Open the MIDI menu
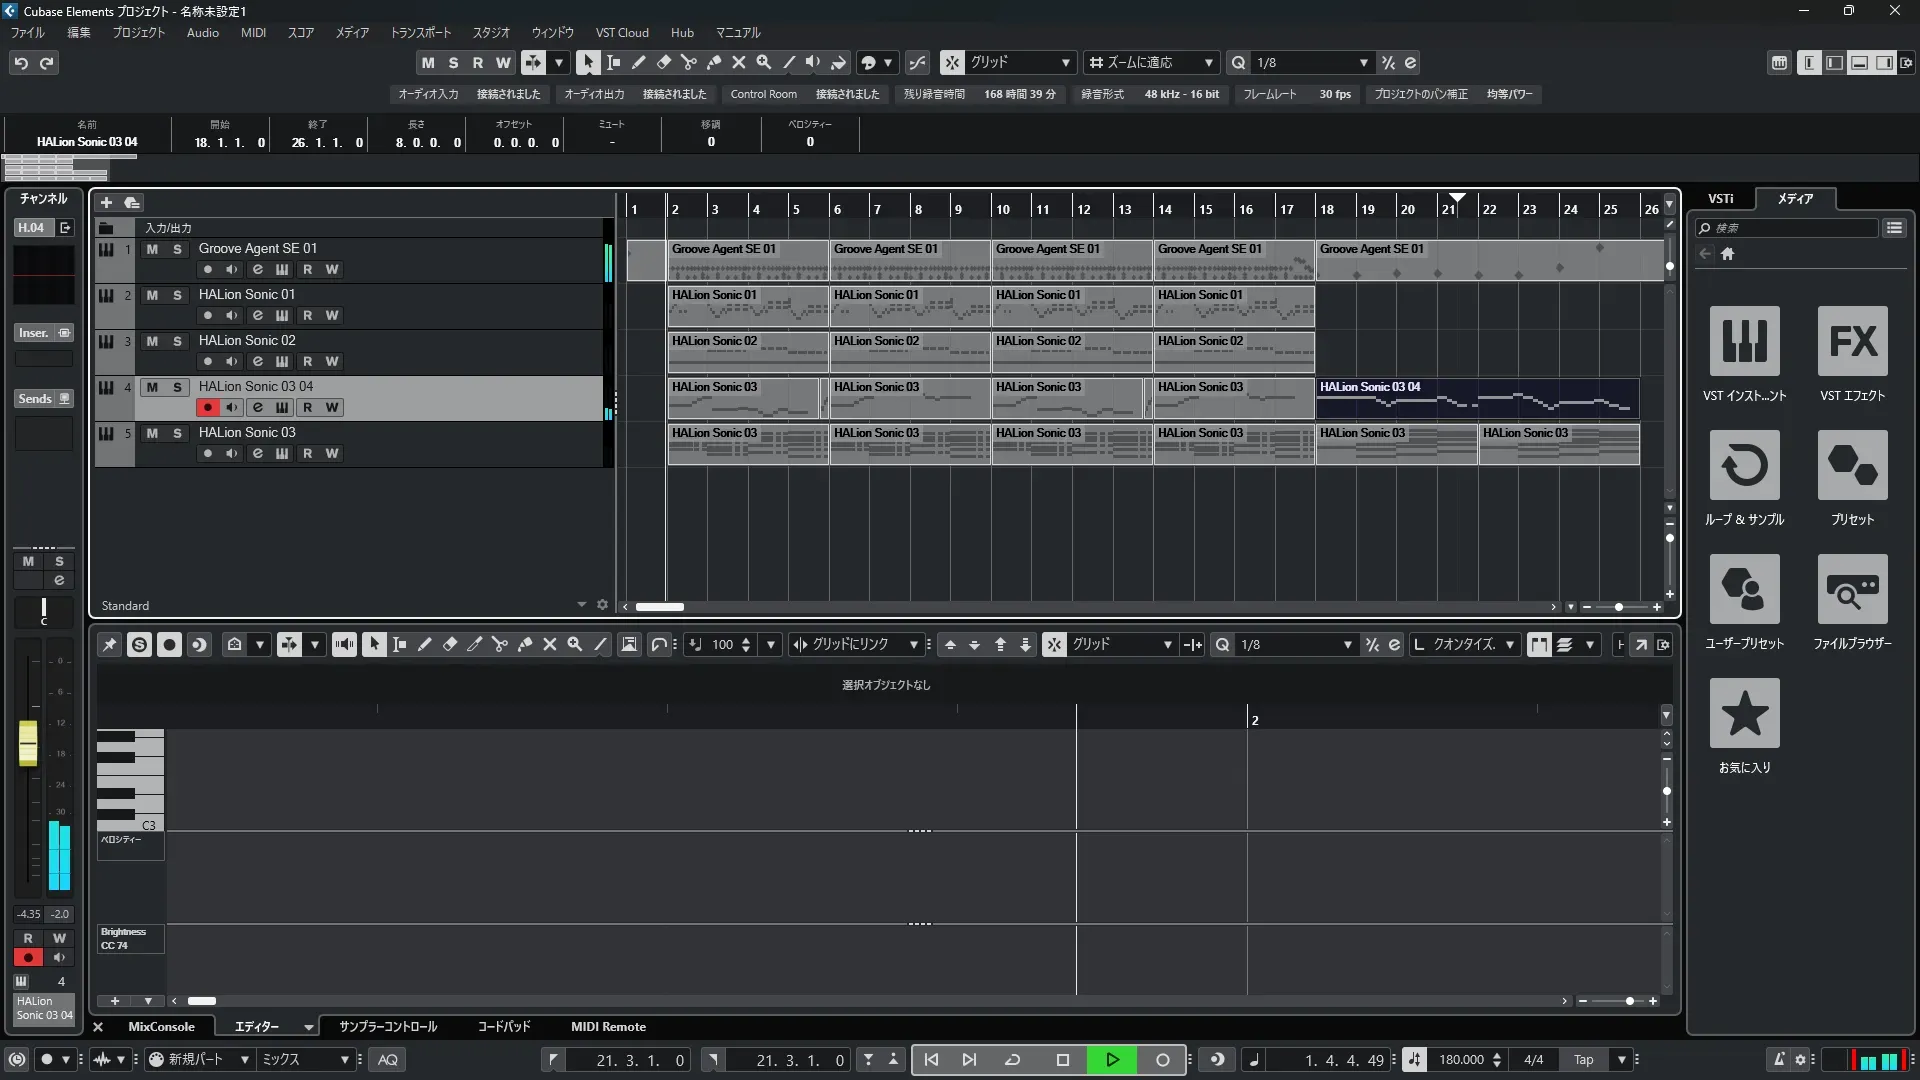Viewport: 1920px width, 1080px height. (253, 32)
